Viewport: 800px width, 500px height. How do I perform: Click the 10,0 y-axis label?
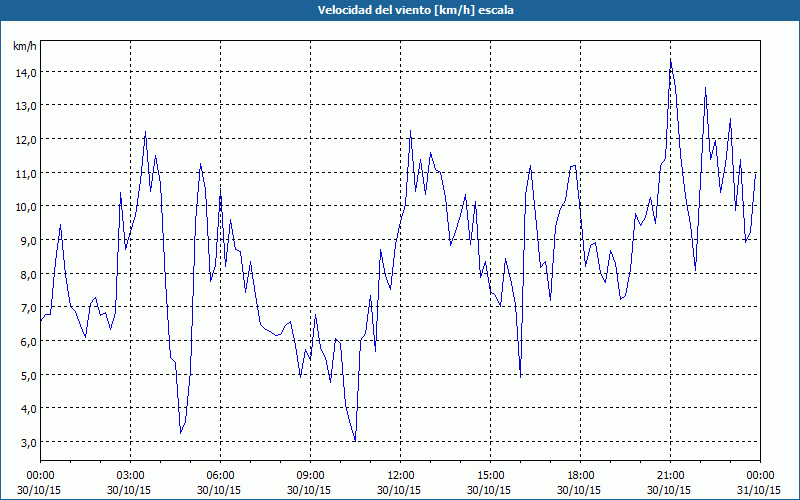point(26,207)
